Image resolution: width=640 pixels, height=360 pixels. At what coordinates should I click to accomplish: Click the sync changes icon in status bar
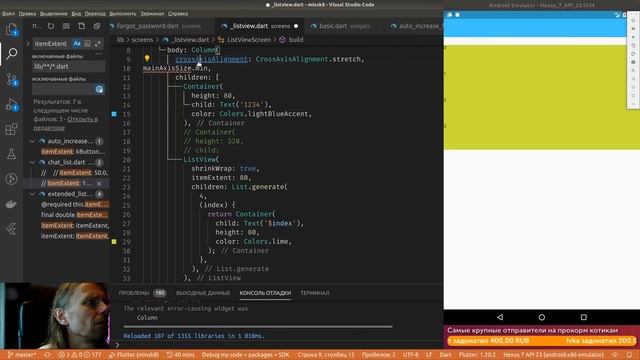[x=47, y=355]
